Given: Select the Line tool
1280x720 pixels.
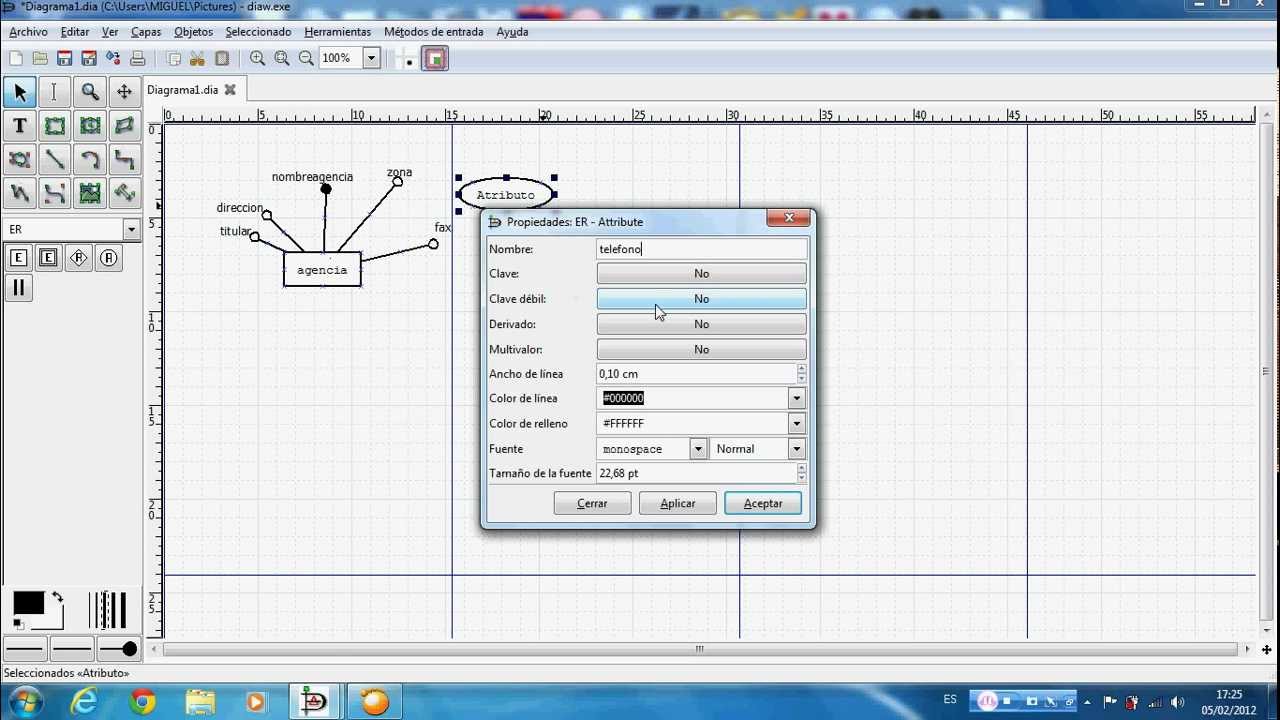Looking at the screenshot, I should (55, 159).
